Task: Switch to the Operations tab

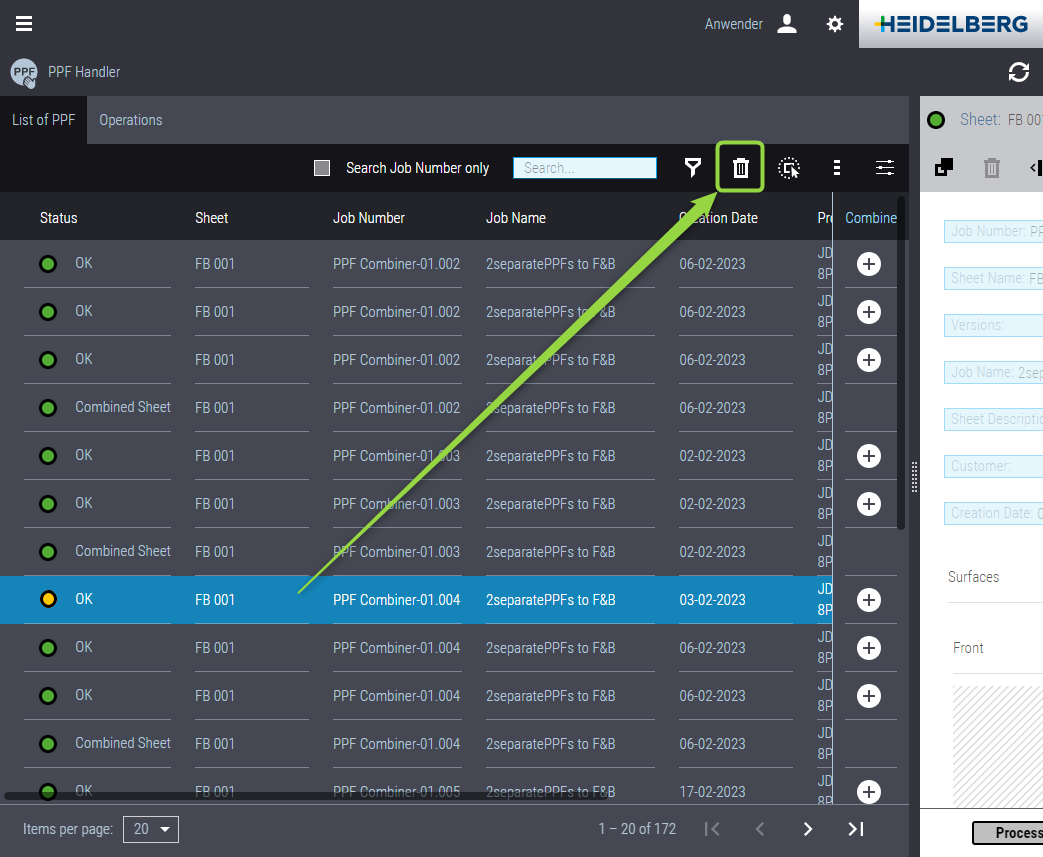Action: click(x=130, y=120)
